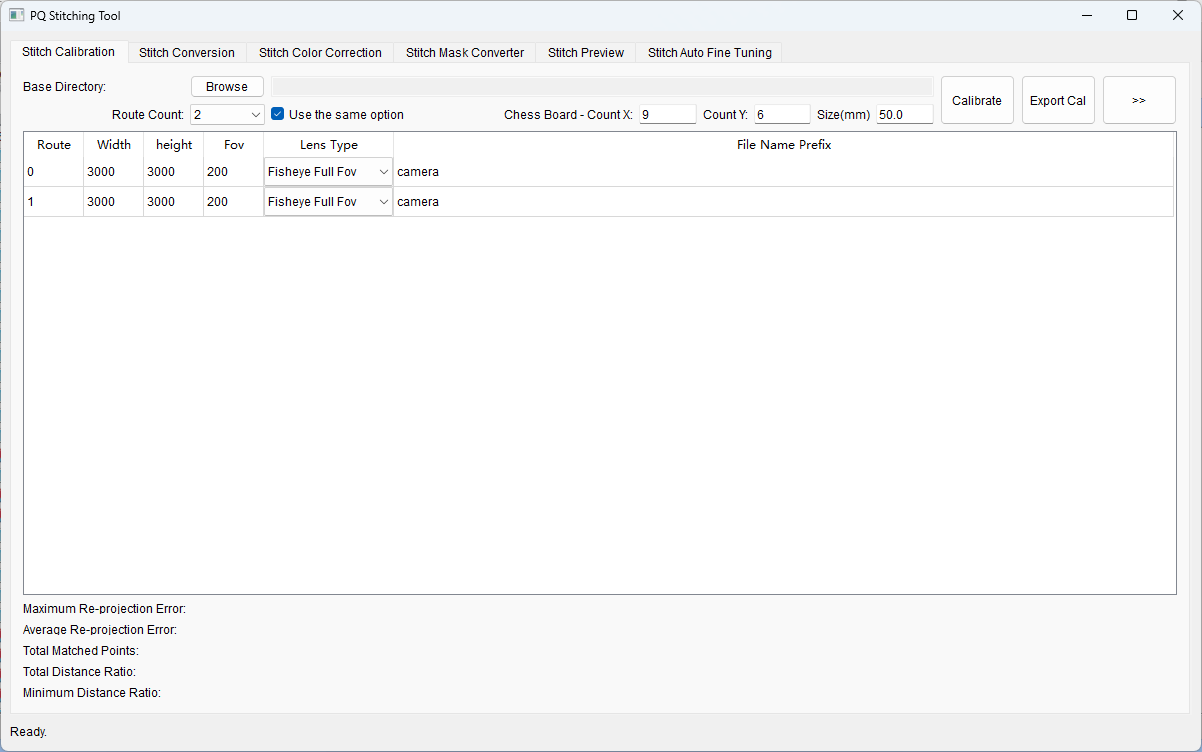This screenshot has width=1202, height=752.
Task: Click the >> expand button
Action: (1138, 100)
